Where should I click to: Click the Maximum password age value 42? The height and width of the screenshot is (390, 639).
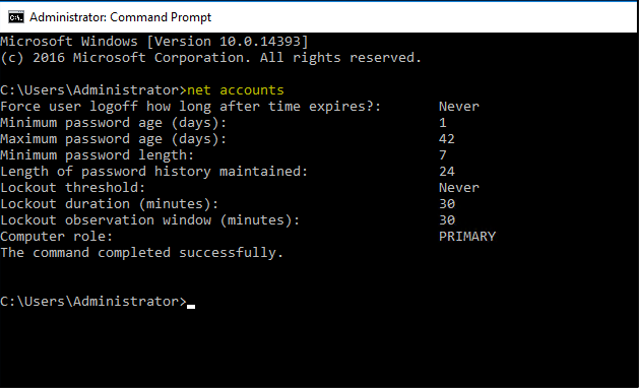pos(447,139)
